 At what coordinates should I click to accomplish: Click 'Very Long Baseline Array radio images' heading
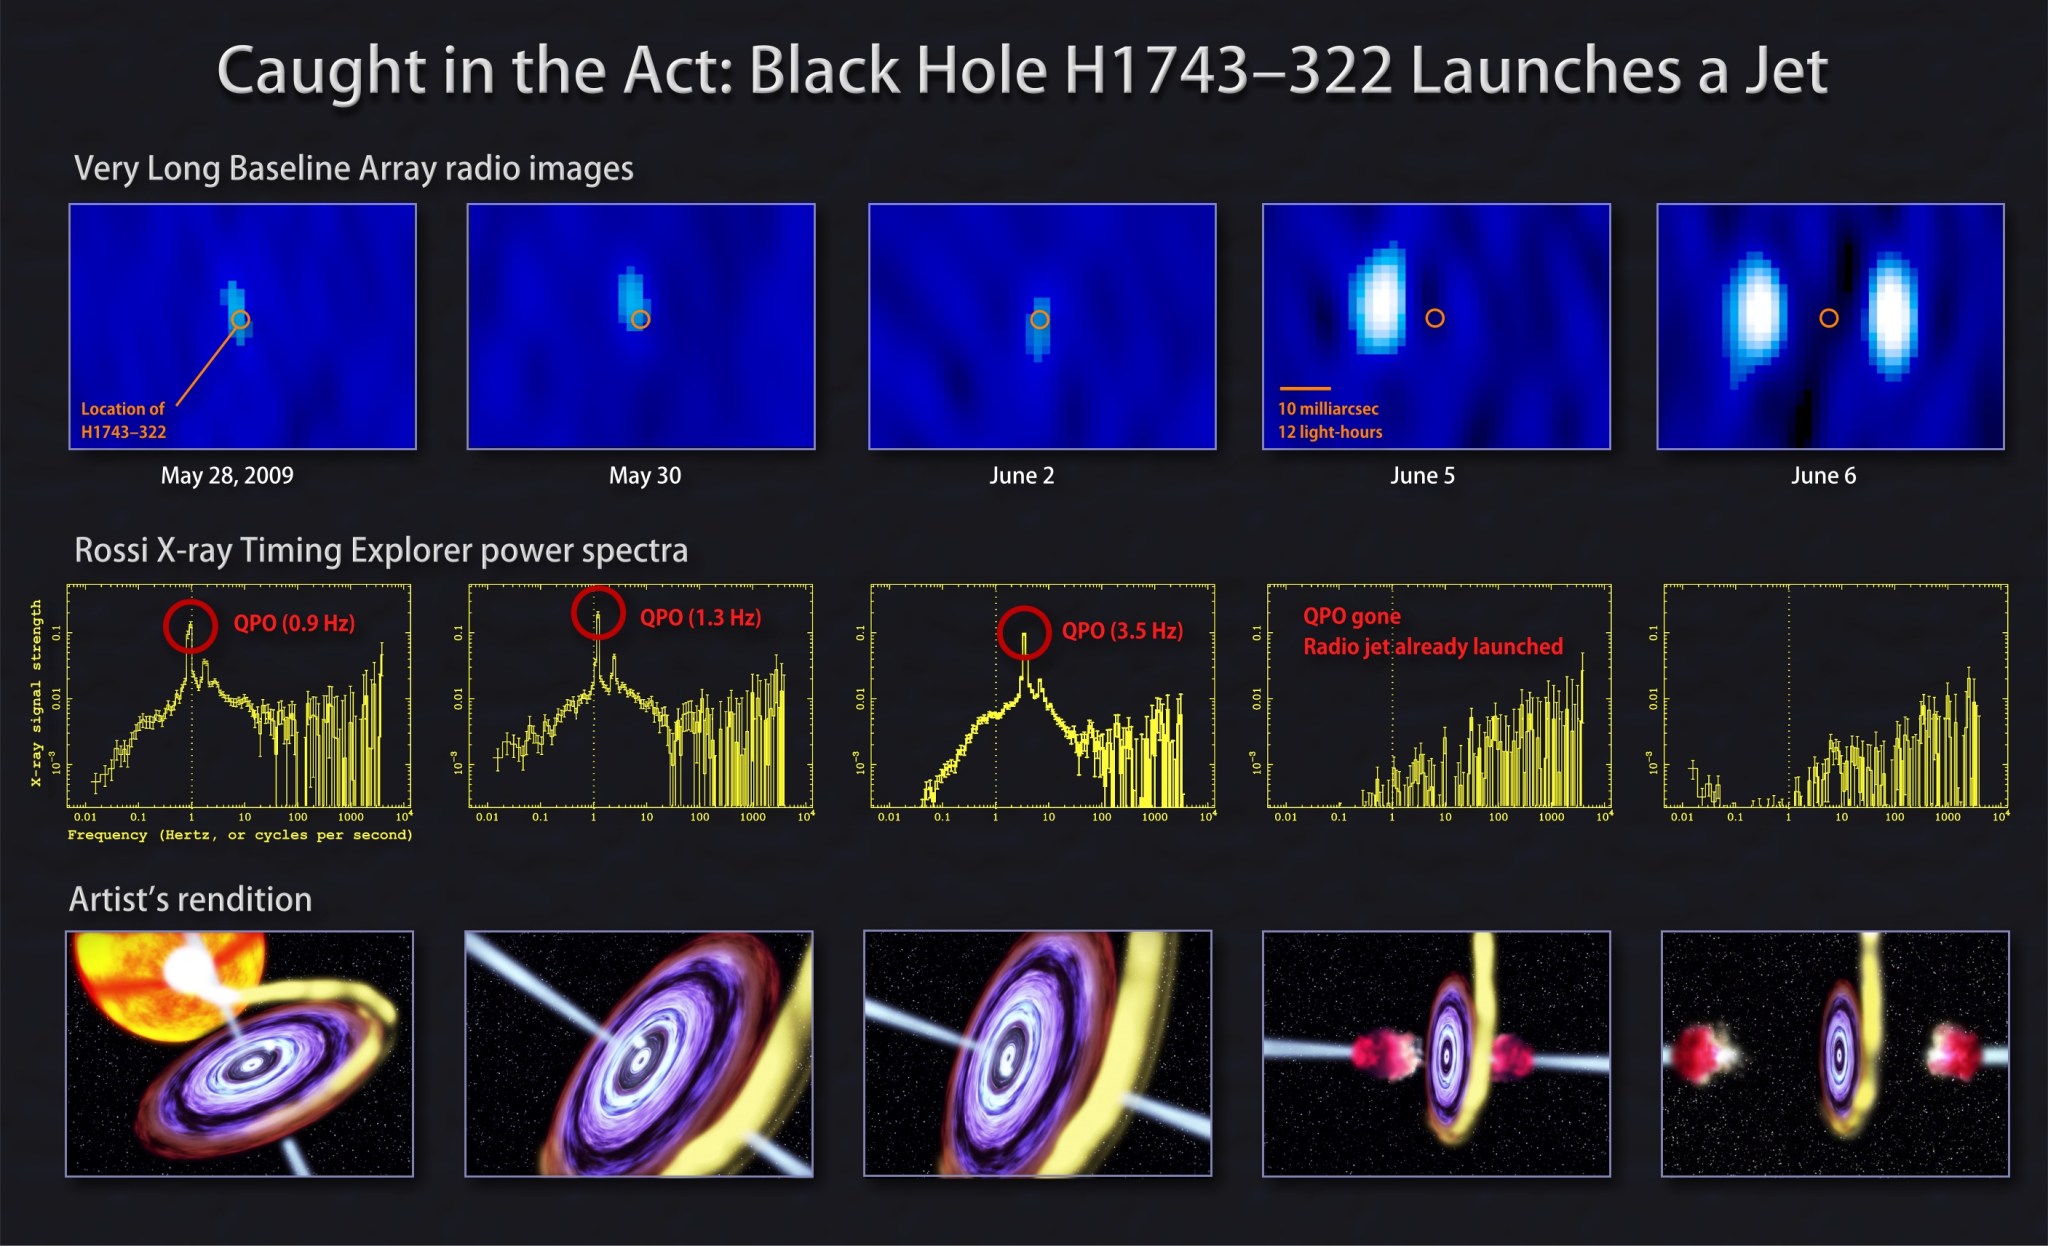click(354, 168)
